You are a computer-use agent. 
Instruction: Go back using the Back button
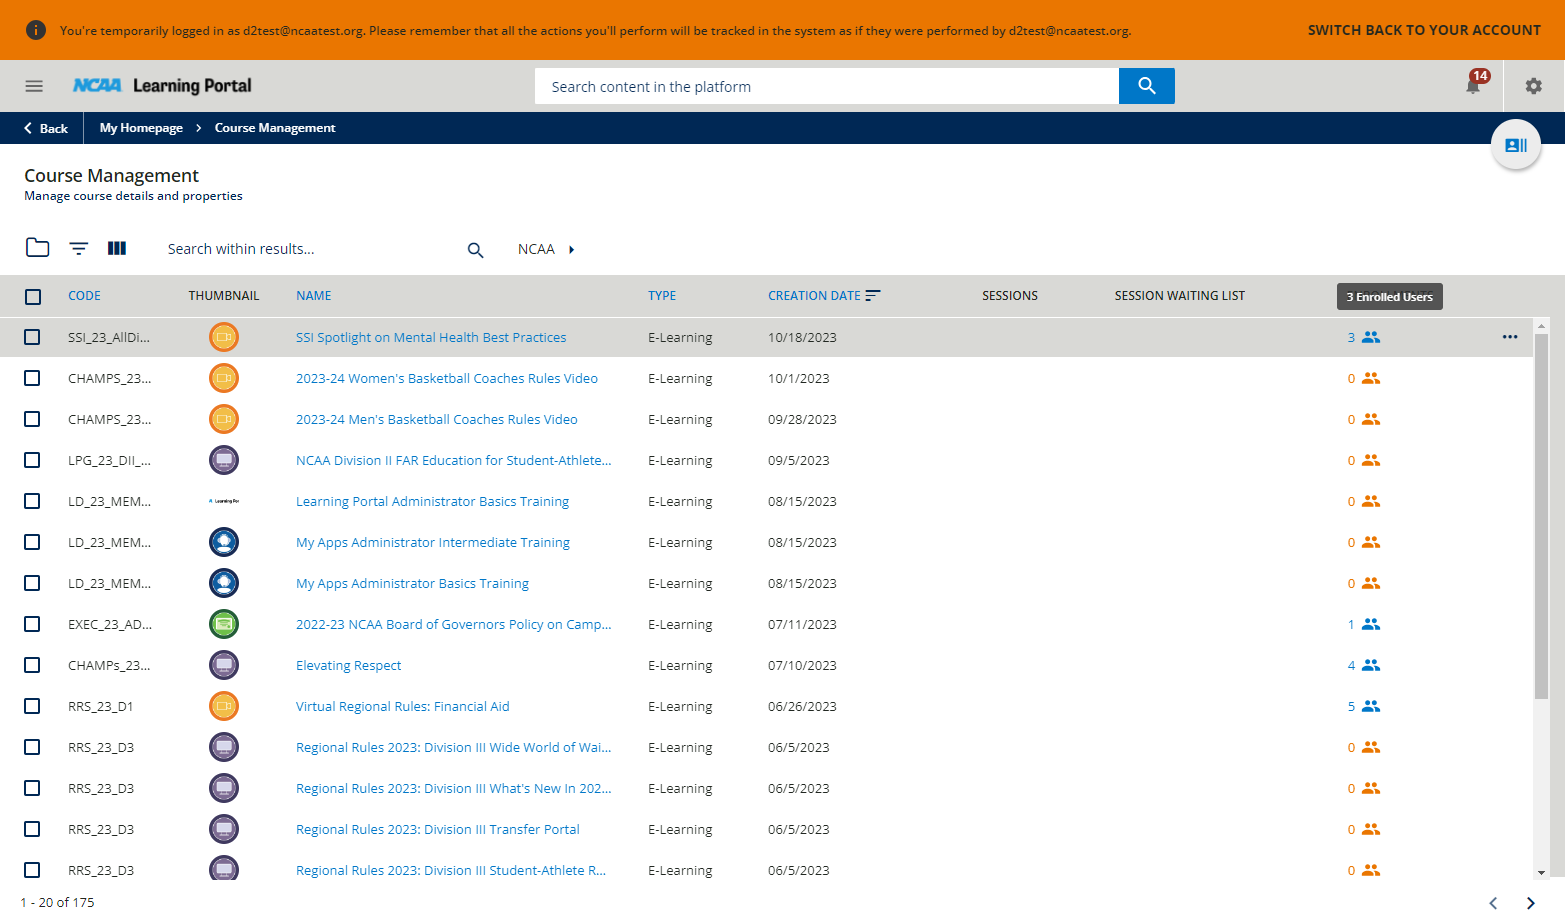pos(46,128)
